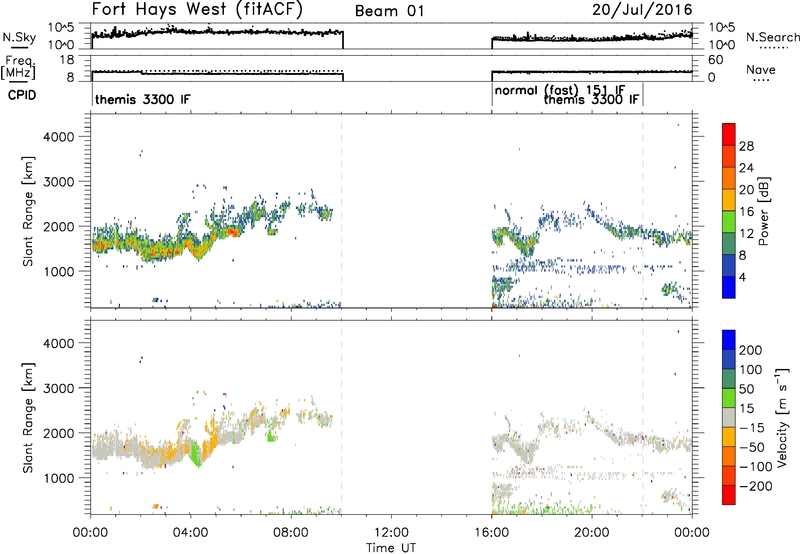Viewport: 800px width, 554px height.
Task: Click the '24' label on the Power colorbar
Action: point(746,168)
